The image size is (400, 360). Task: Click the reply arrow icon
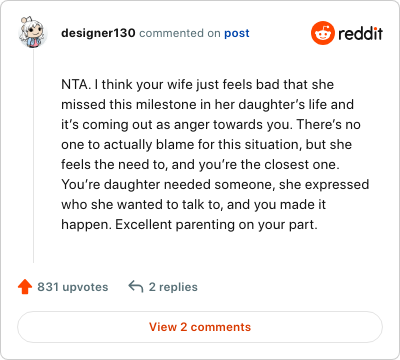[x=136, y=286]
